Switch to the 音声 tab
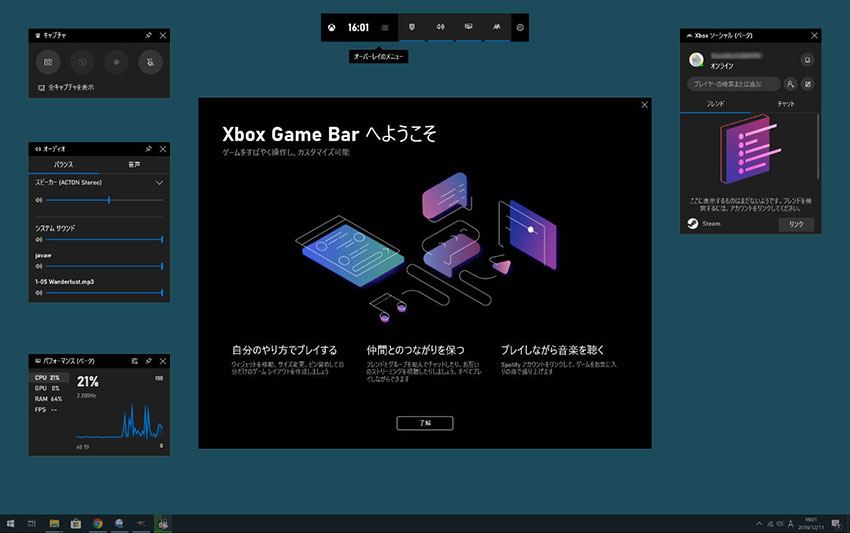The image size is (850, 533). click(x=134, y=164)
